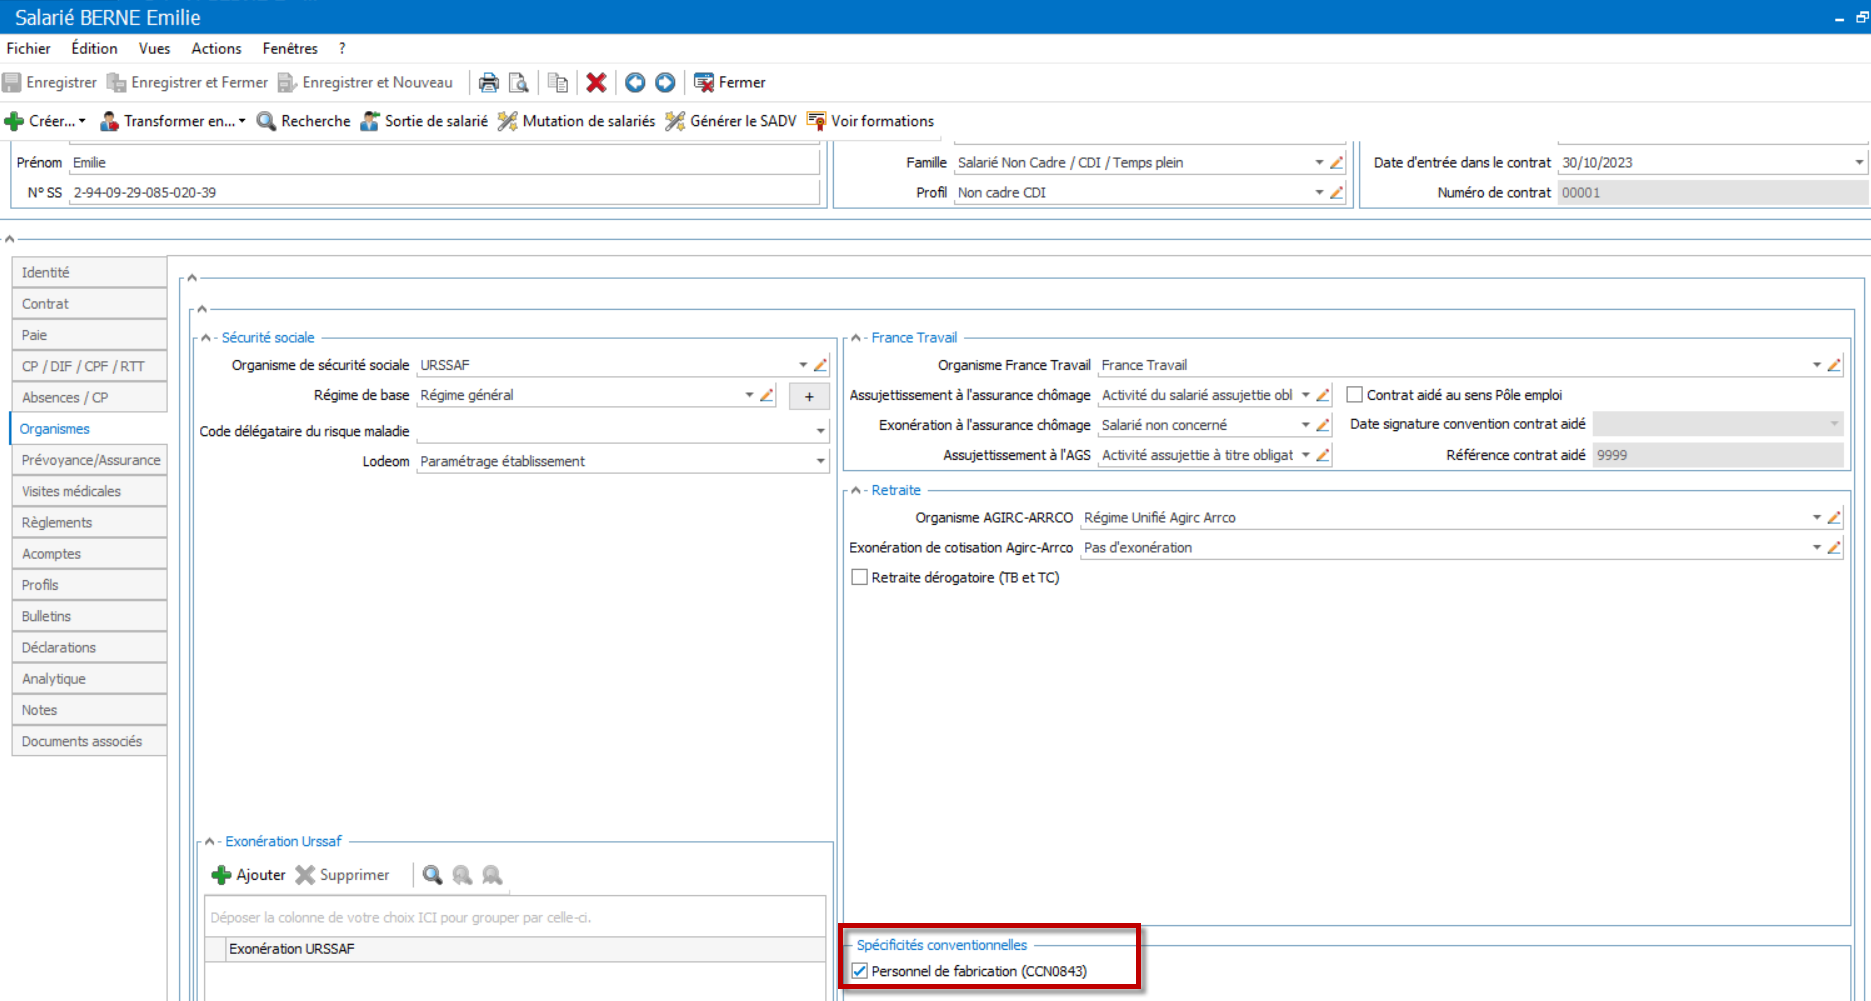Click the N° SS input field
The image size is (1871, 1001).
444,192
